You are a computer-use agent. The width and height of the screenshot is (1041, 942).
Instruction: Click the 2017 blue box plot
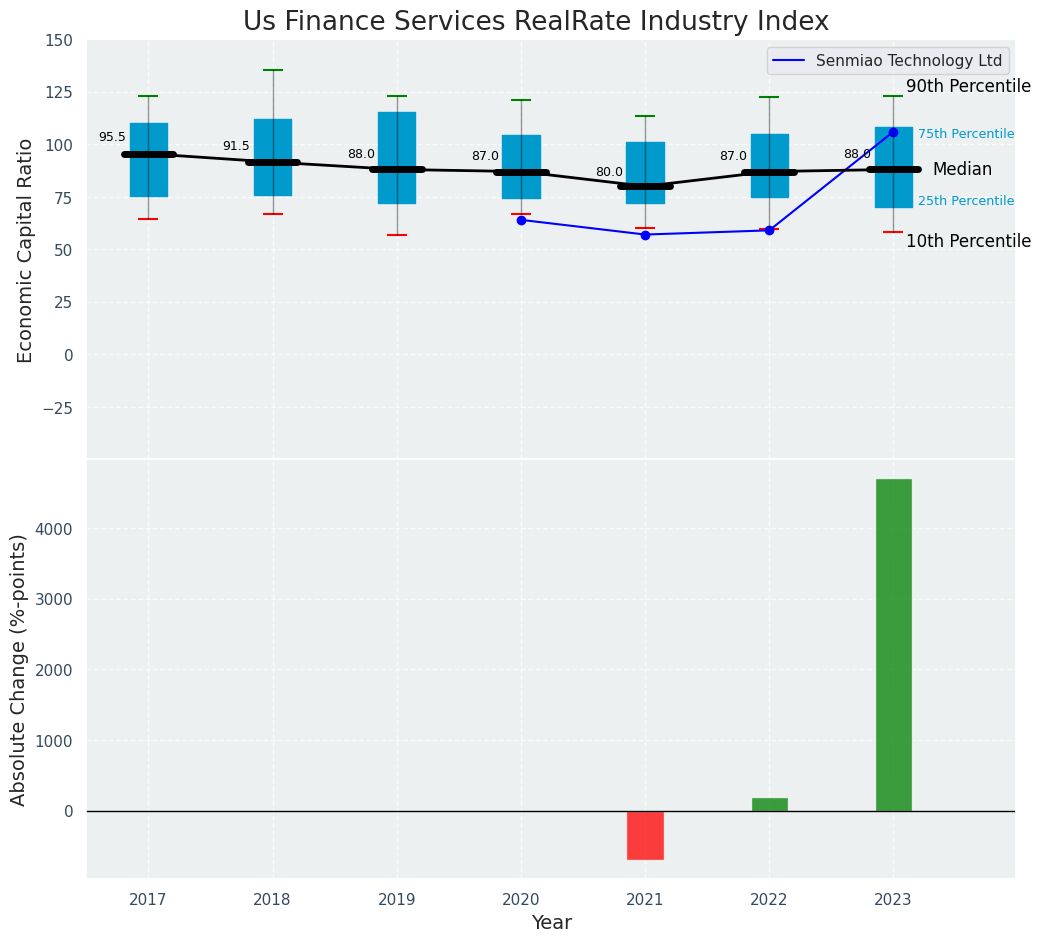[x=148, y=130]
